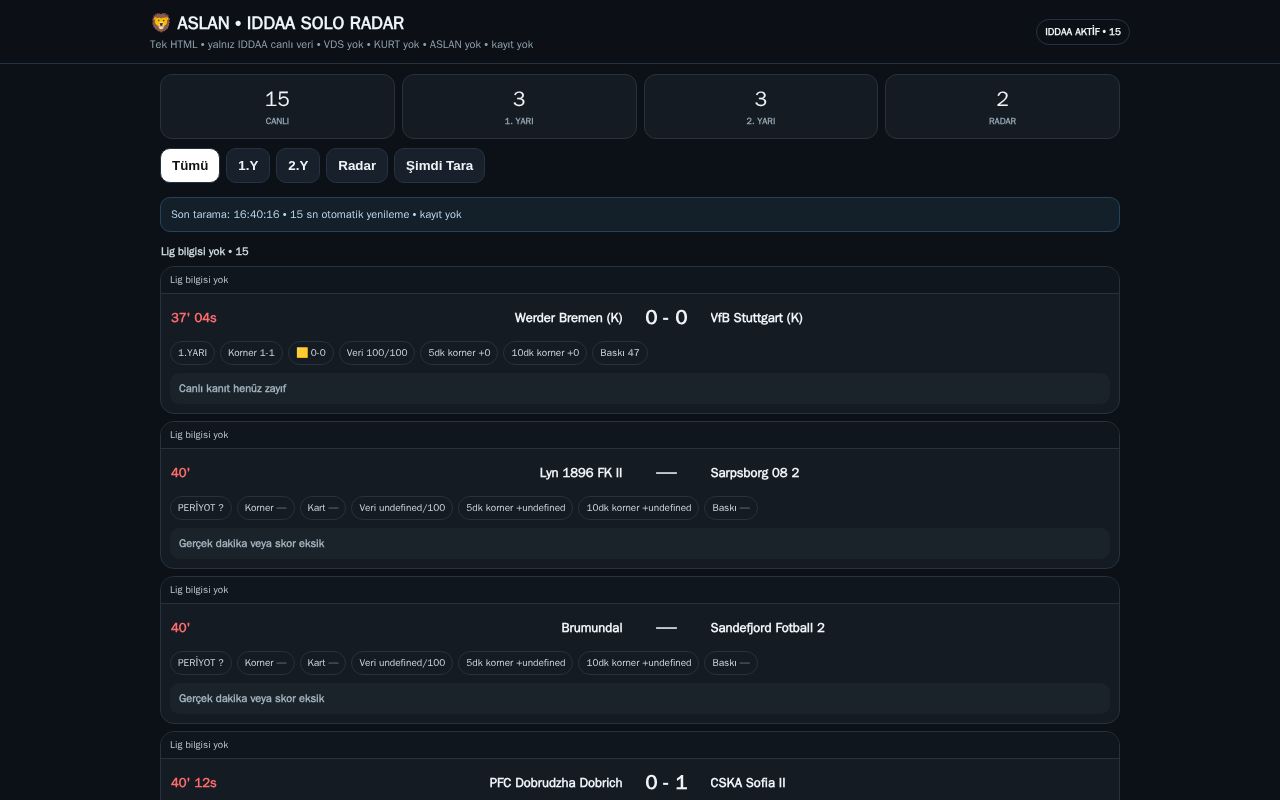Click the PFC Dobrudzha Dobrich team name
1280x800 pixels.
pos(556,783)
